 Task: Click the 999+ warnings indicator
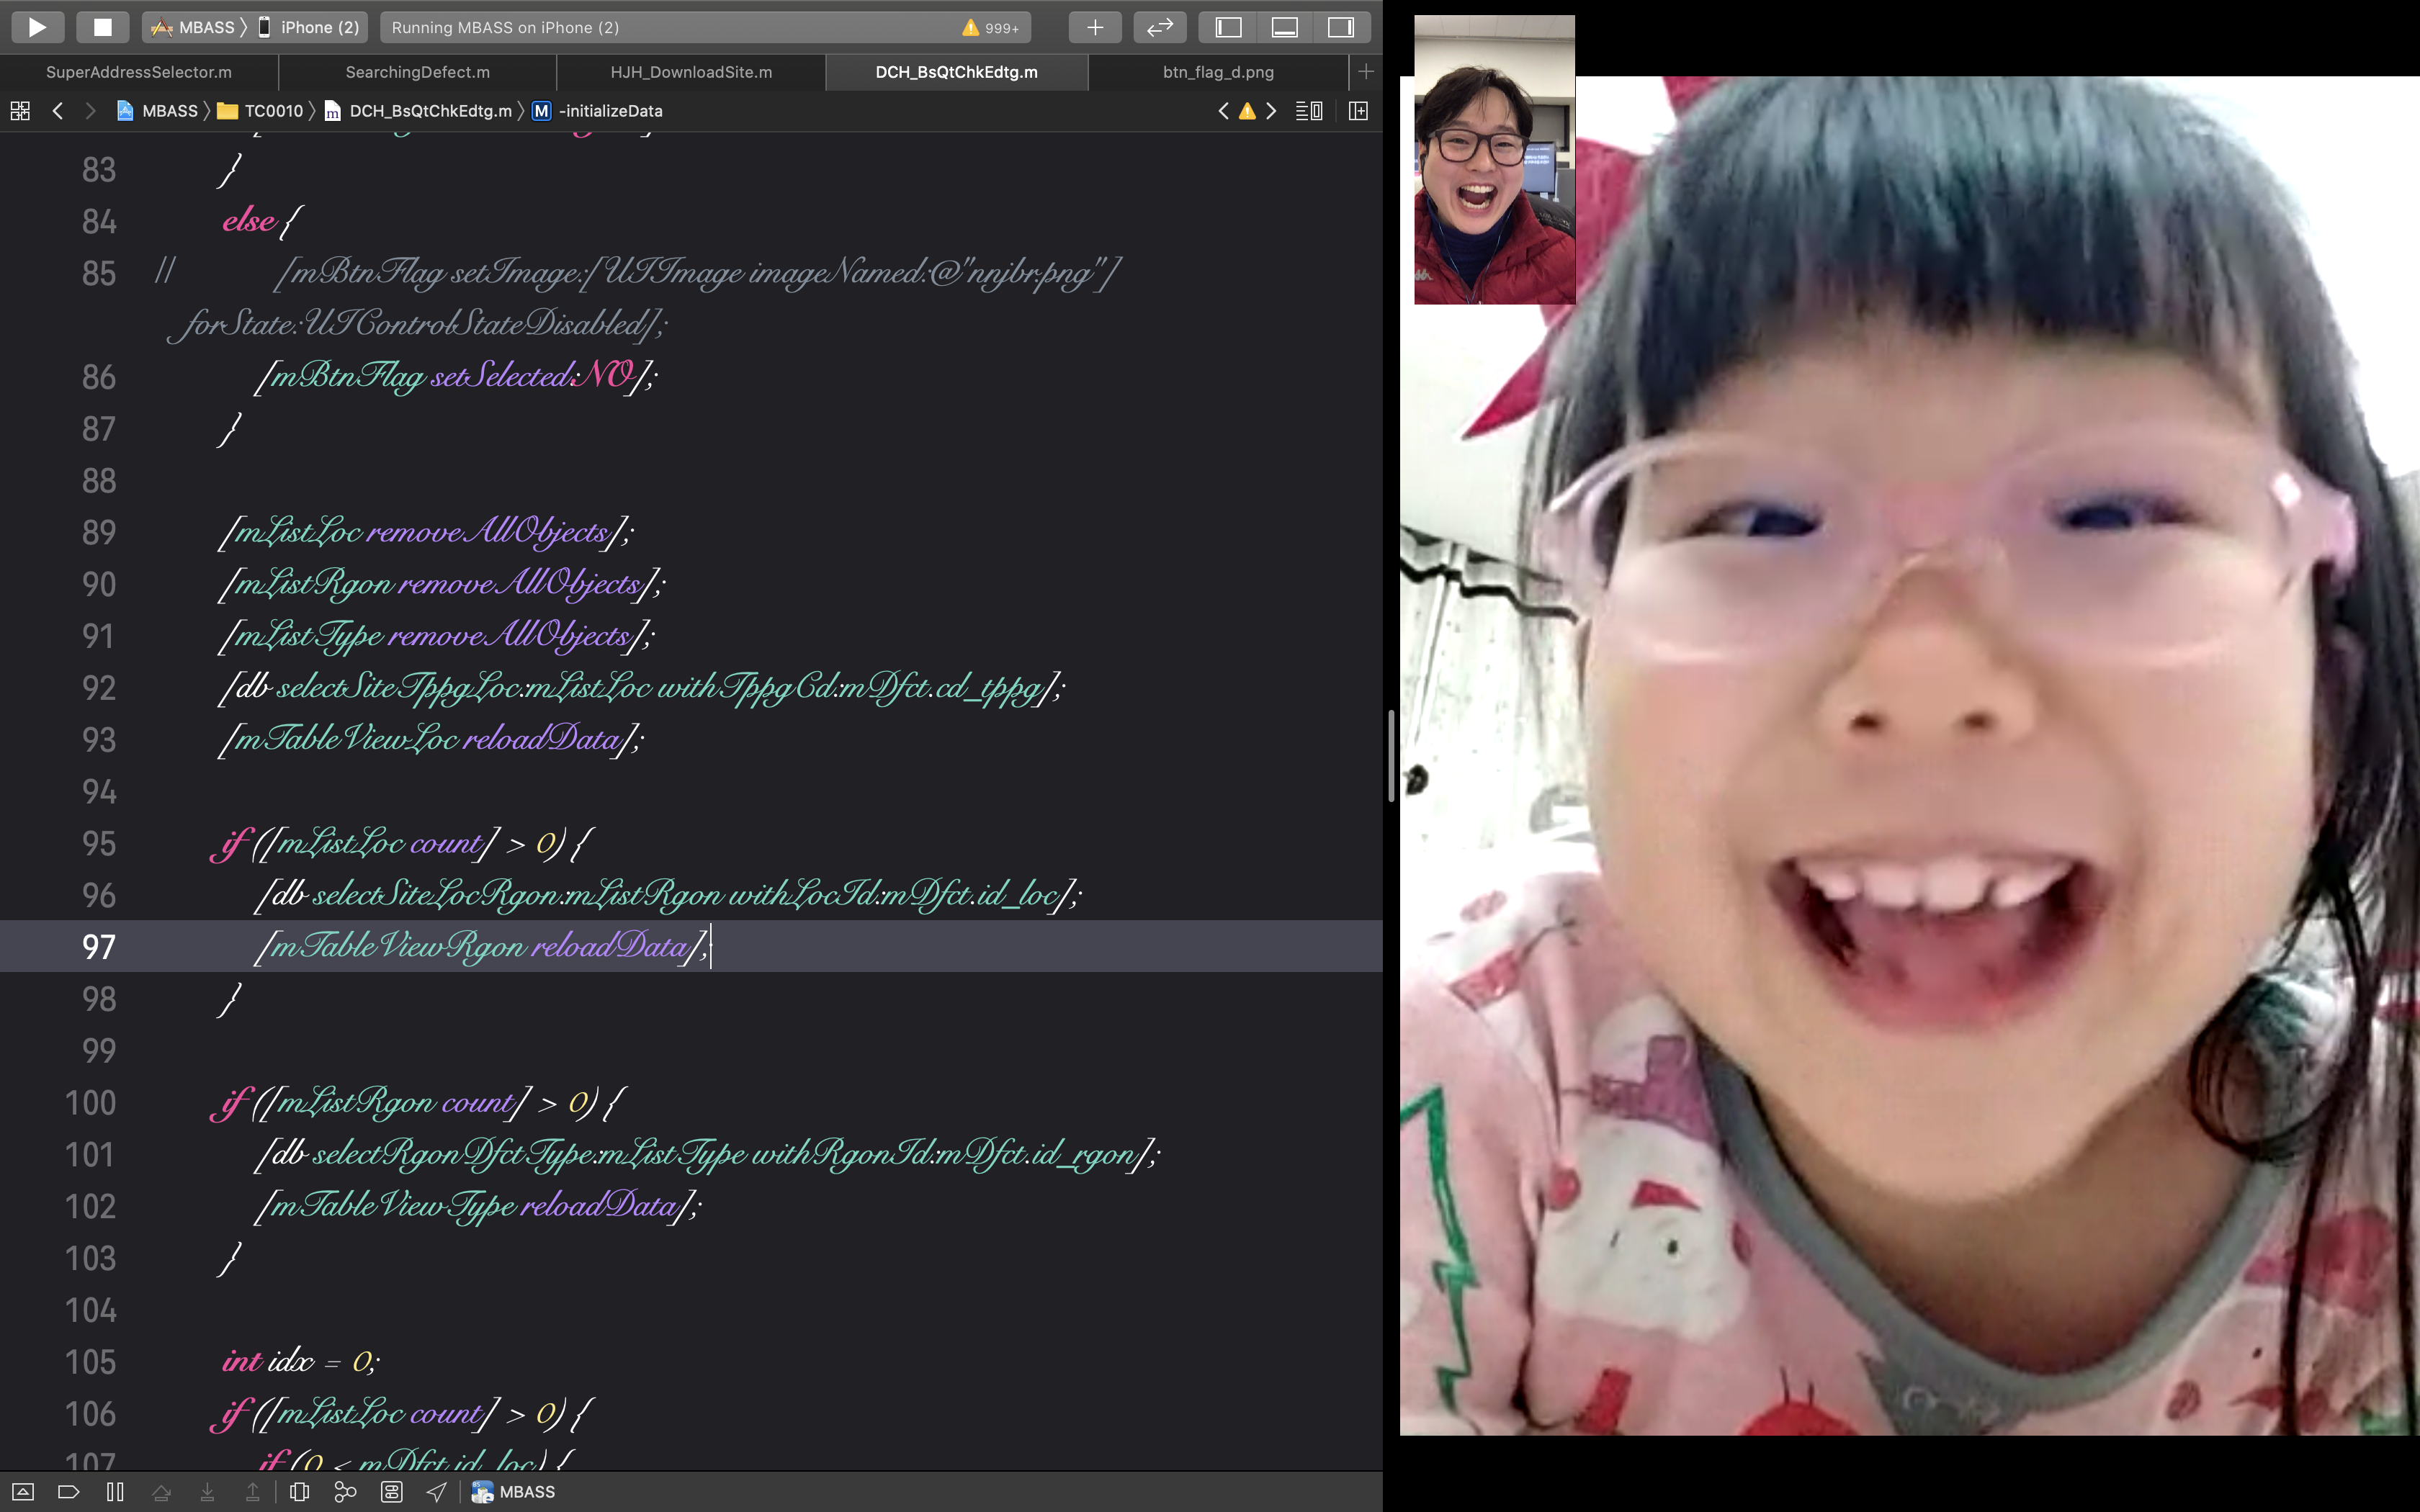pyautogui.click(x=990, y=28)
